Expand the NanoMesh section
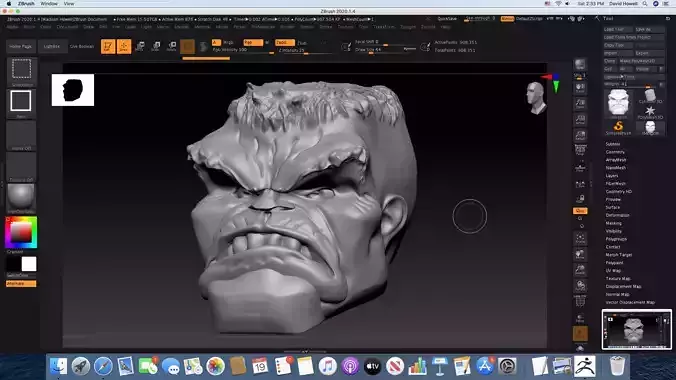 616,168
